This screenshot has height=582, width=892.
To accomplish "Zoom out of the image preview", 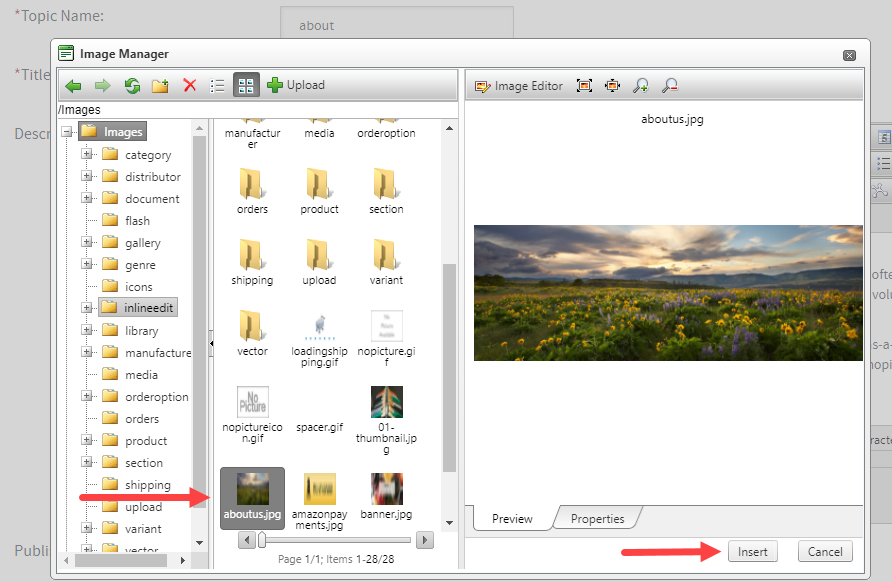I will click(669, 85).
